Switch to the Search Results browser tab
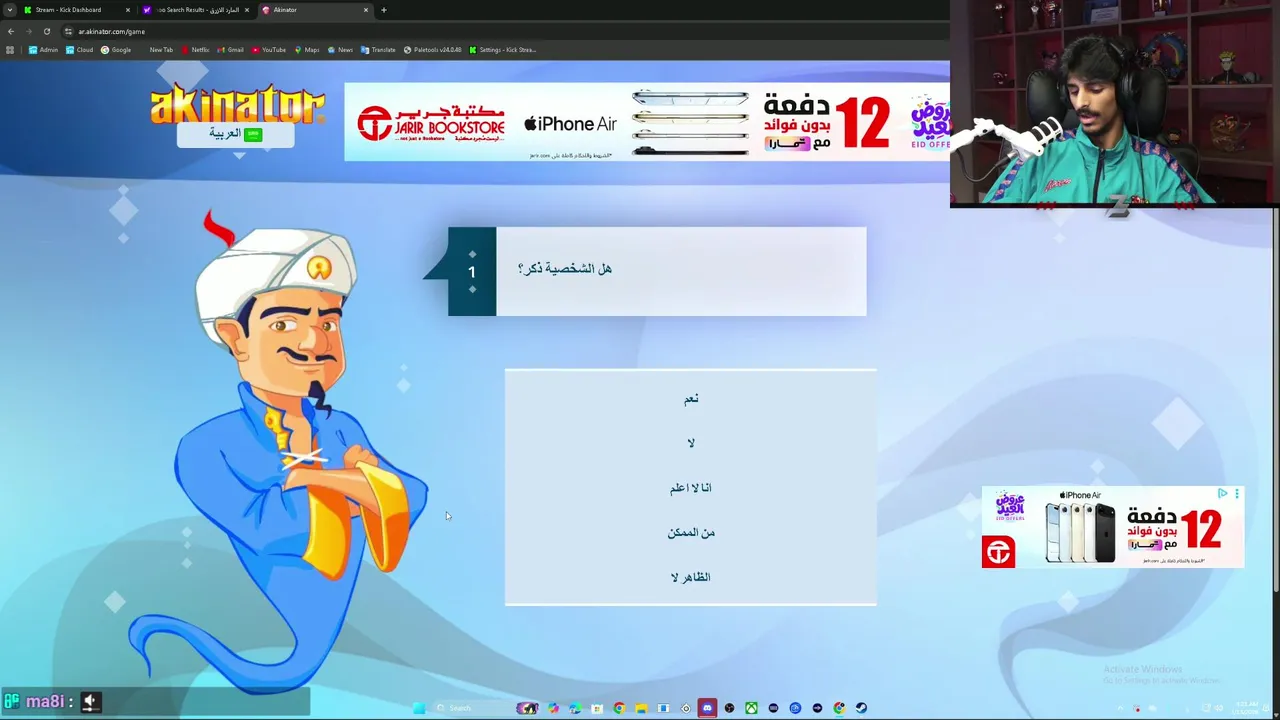 [196, 10]
